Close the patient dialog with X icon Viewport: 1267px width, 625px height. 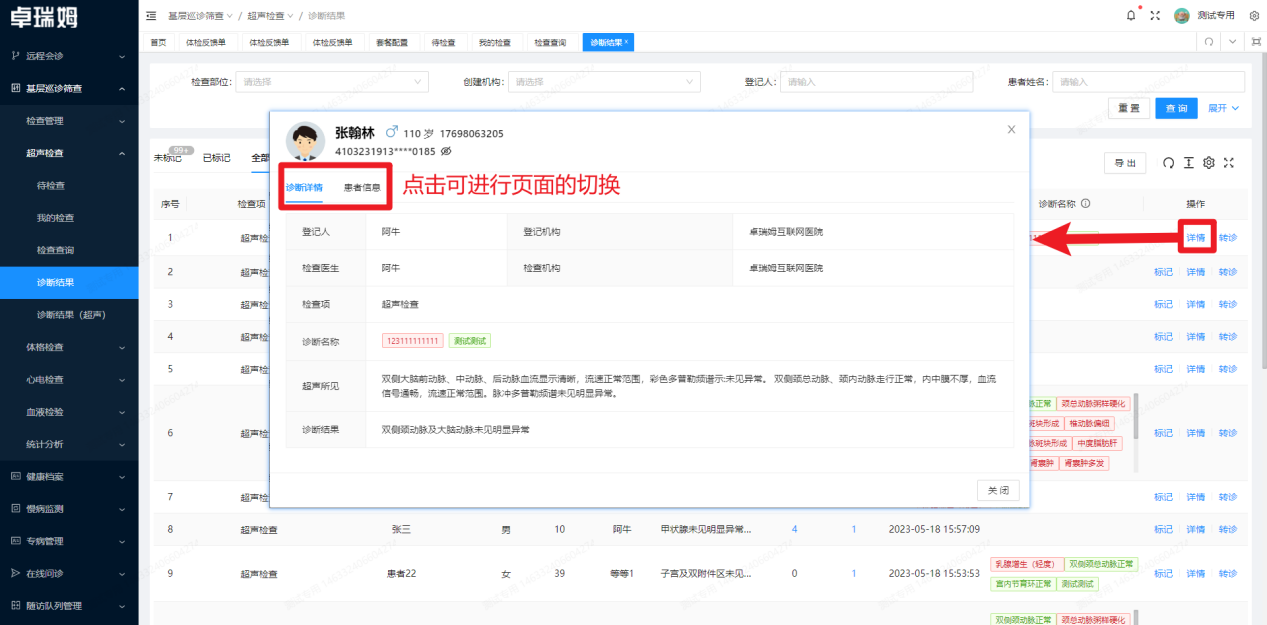point(1011,129)
